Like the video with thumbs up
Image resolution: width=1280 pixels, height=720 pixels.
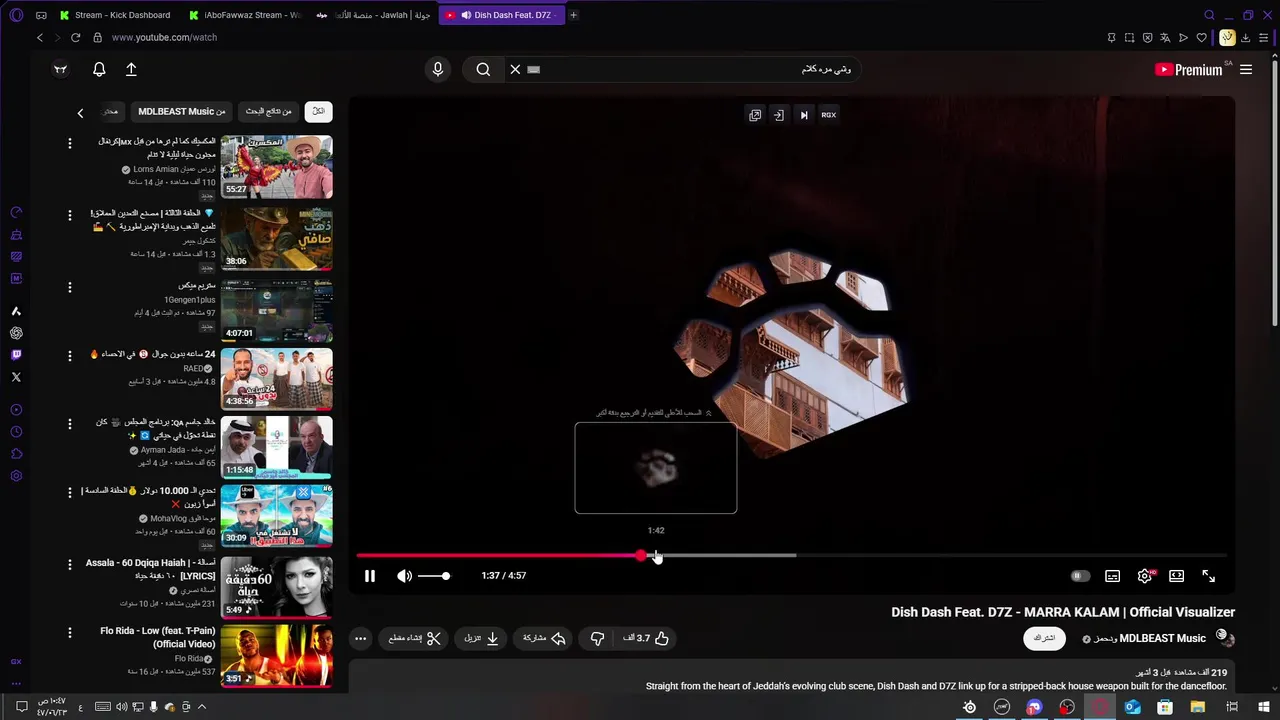646,638
